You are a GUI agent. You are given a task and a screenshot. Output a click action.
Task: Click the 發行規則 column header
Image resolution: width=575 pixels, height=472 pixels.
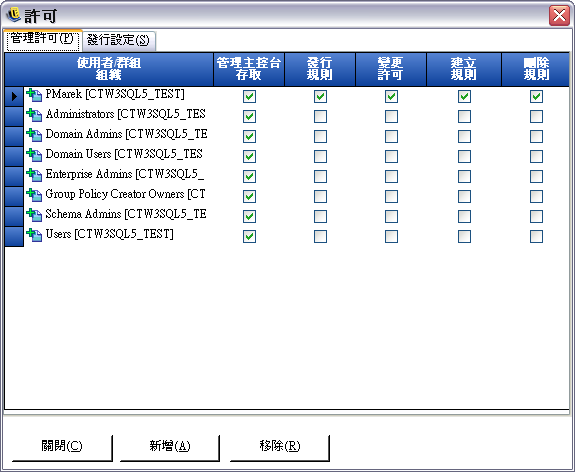point(319,69)
